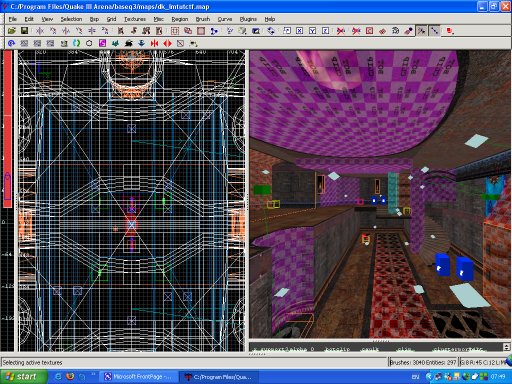Toggle the pressed diagonal line toolbar button
The height and width of the screenshot is (384, 512).
(435, 31)
